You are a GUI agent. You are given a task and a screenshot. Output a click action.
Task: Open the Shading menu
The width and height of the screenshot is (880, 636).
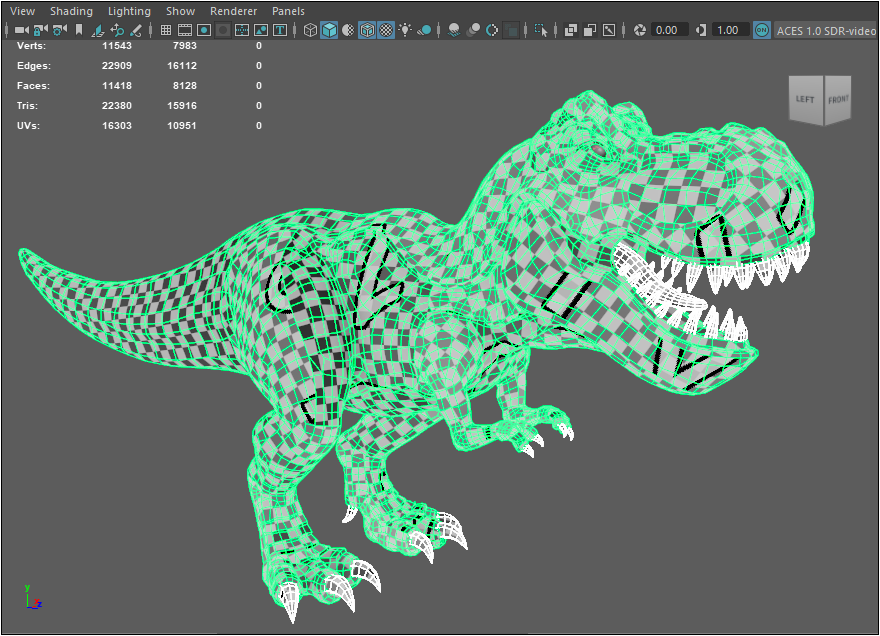(71, 11)
